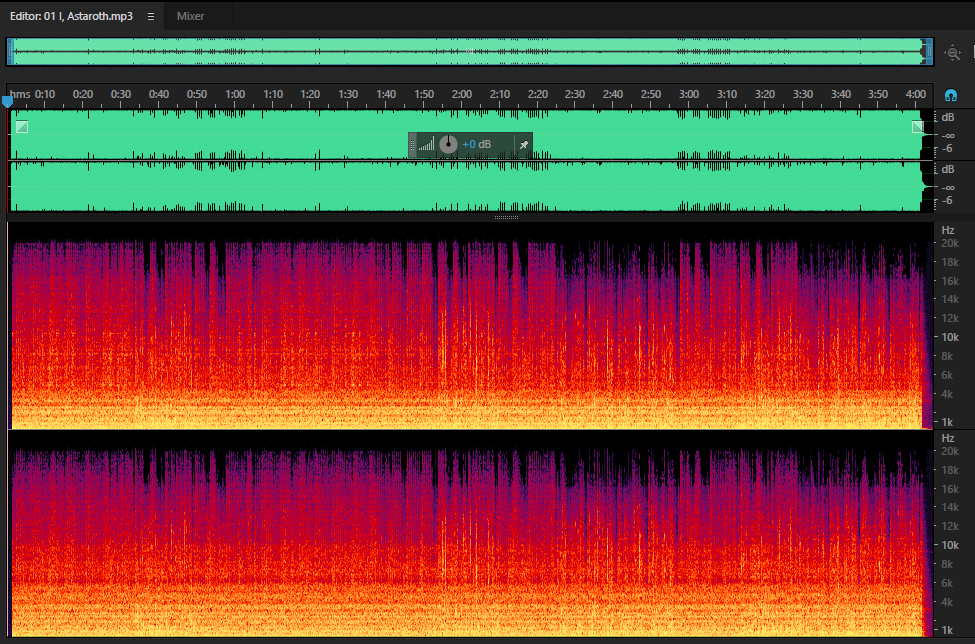Click the playhead marker on the timeline
The image size is (975, 644).
(x=7, y=101)
